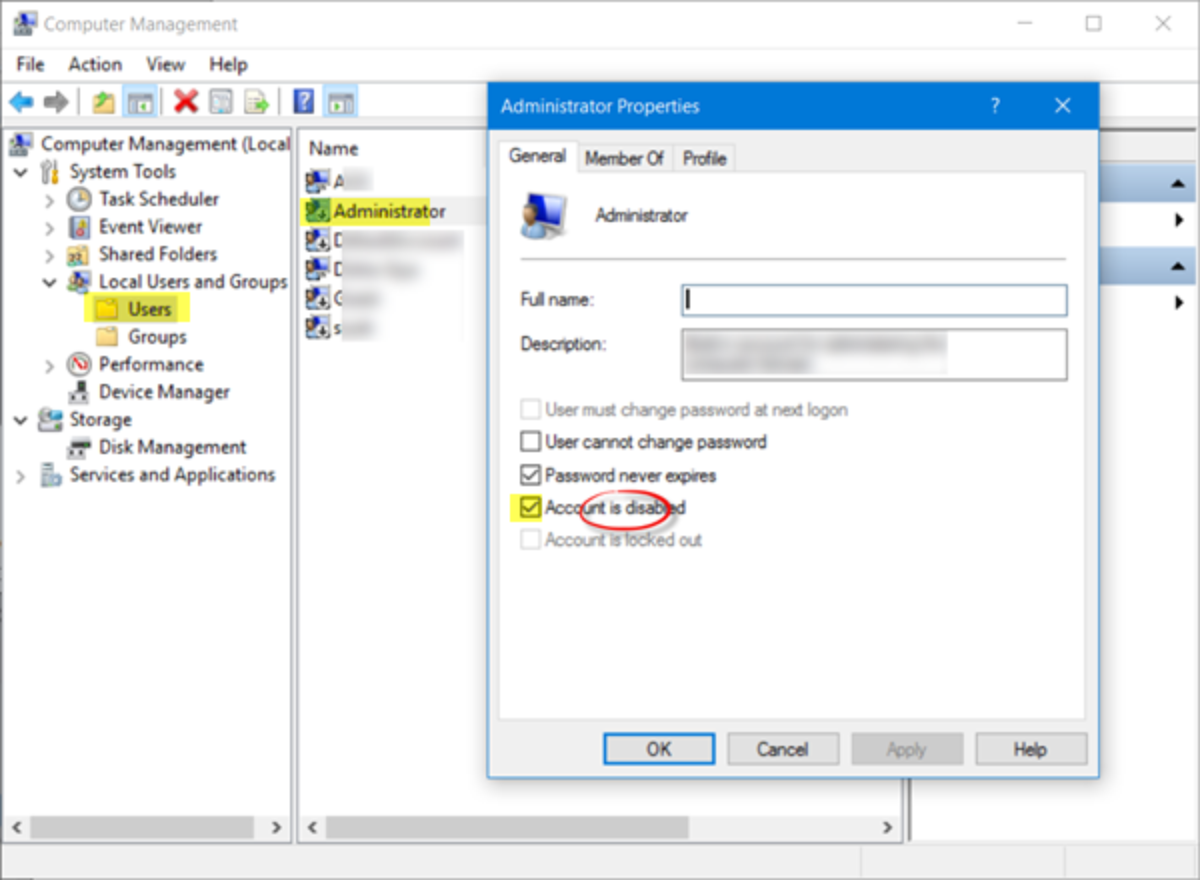Image resolution: width=1200 pixels, height=880 pixels.
Task: Select Administrator in the users list
Action: pos(389,211)
